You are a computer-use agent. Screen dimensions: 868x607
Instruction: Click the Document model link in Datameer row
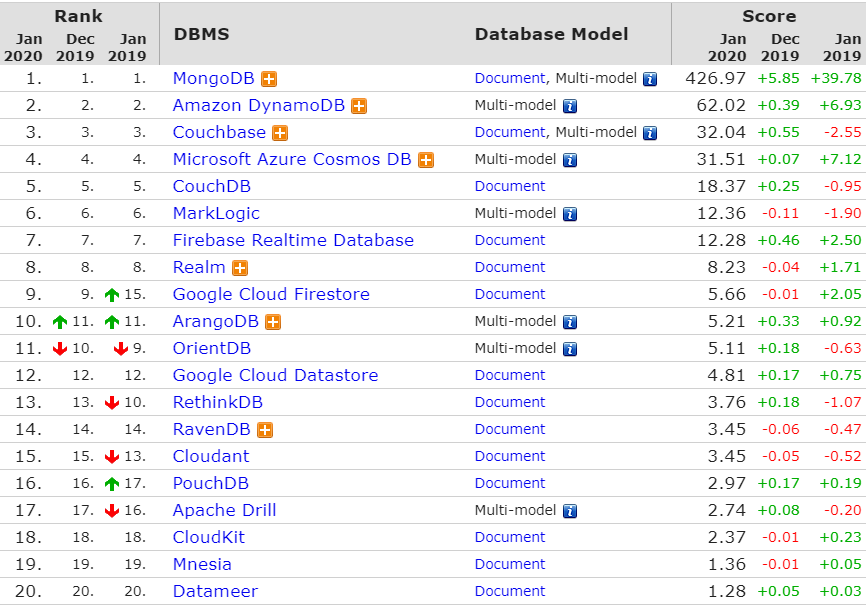click(510, 592)
